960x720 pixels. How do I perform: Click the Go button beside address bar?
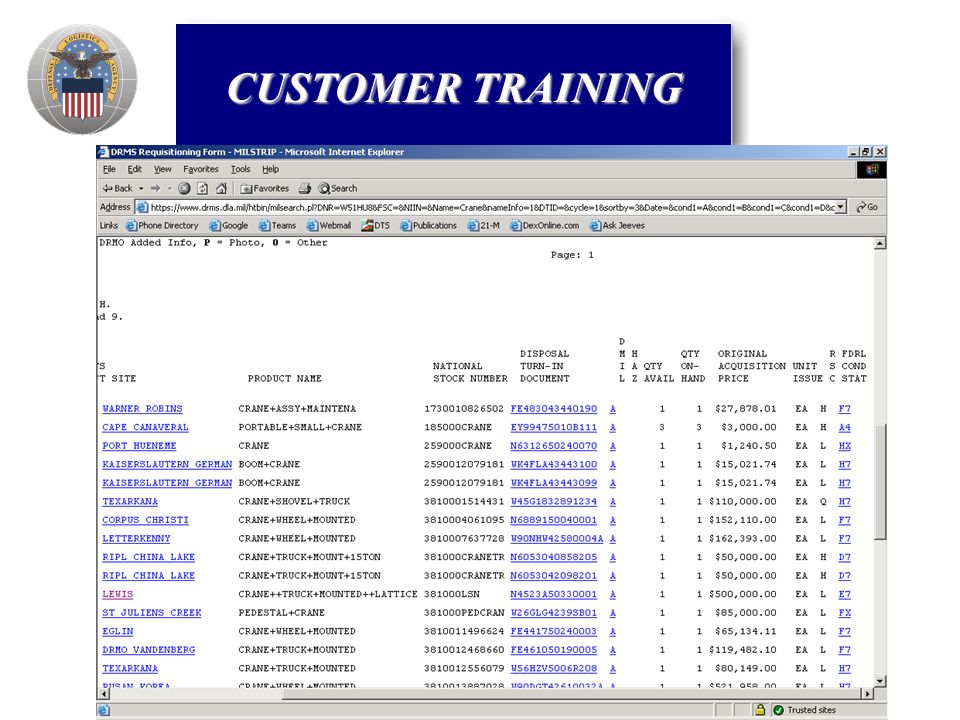point(867,207)
